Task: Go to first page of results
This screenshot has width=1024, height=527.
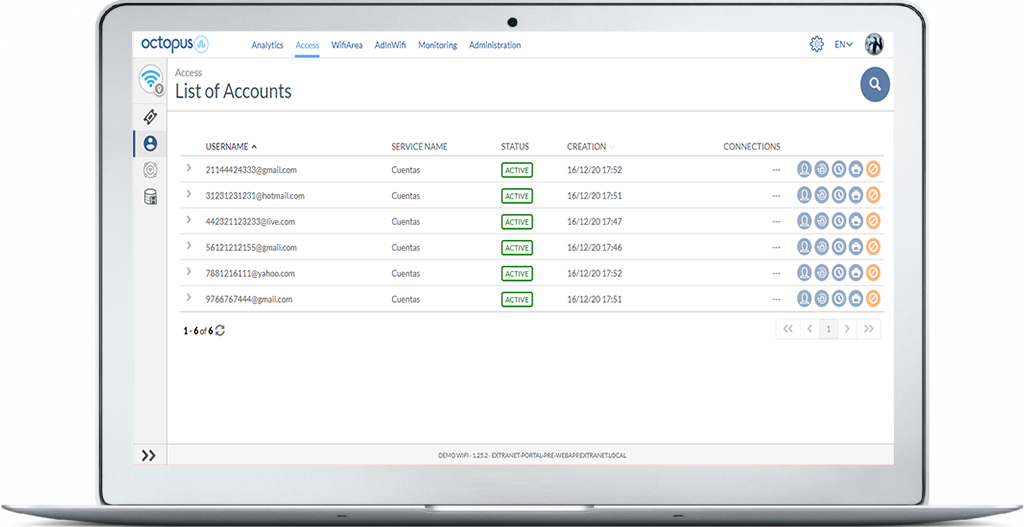Action: tap(788, 329)
